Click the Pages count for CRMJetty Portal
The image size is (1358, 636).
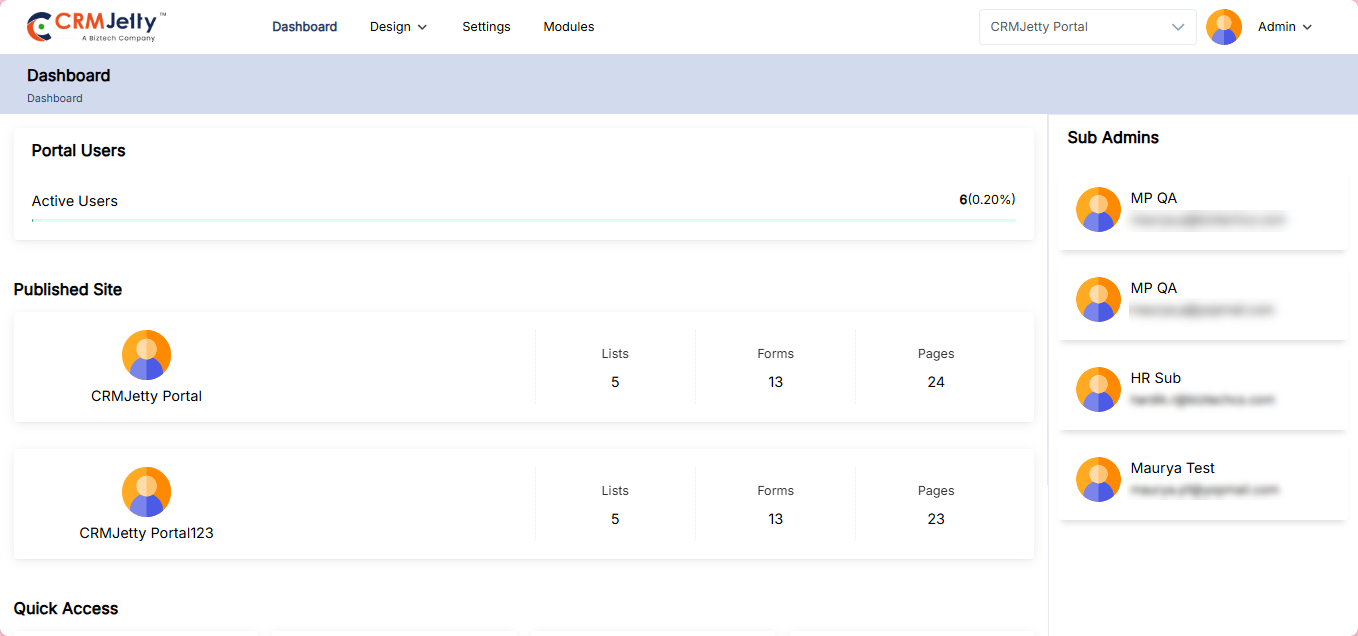935,382
